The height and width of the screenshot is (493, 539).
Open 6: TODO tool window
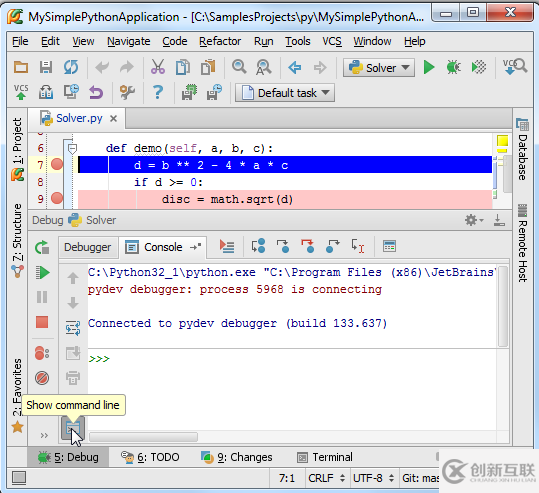[150, 457]
